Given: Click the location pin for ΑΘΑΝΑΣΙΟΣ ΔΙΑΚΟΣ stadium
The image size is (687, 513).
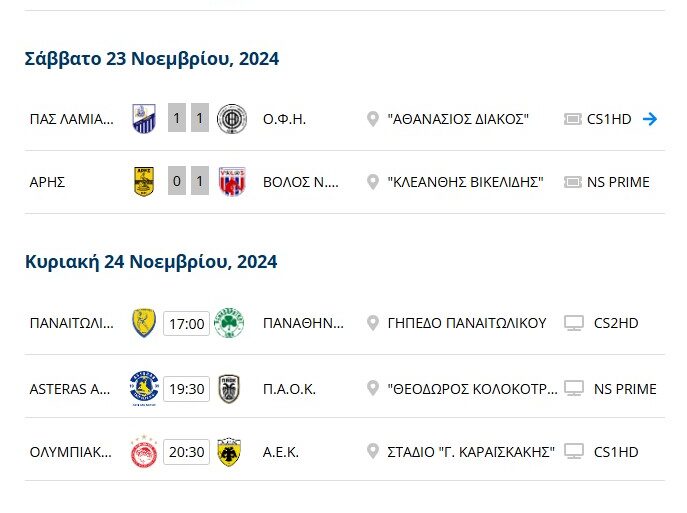Looking at the screenshot, I should click(x=373, y=119).
